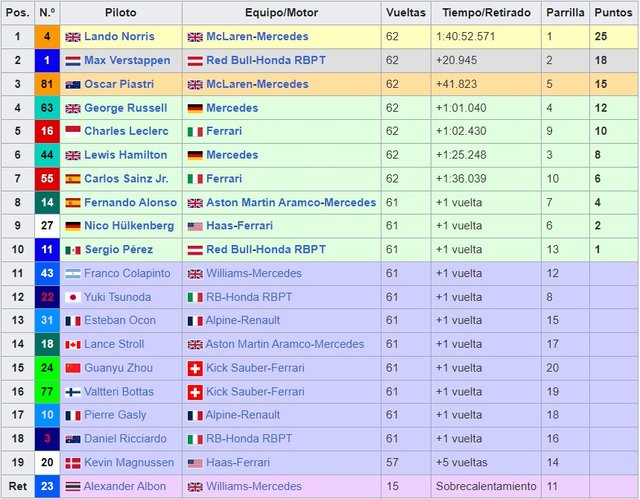Image resolution: width=640 pixels, height=499 pixels.
Task: Open Williams-Mercedes link in Albon's row
Action: (x=253, y=486)
